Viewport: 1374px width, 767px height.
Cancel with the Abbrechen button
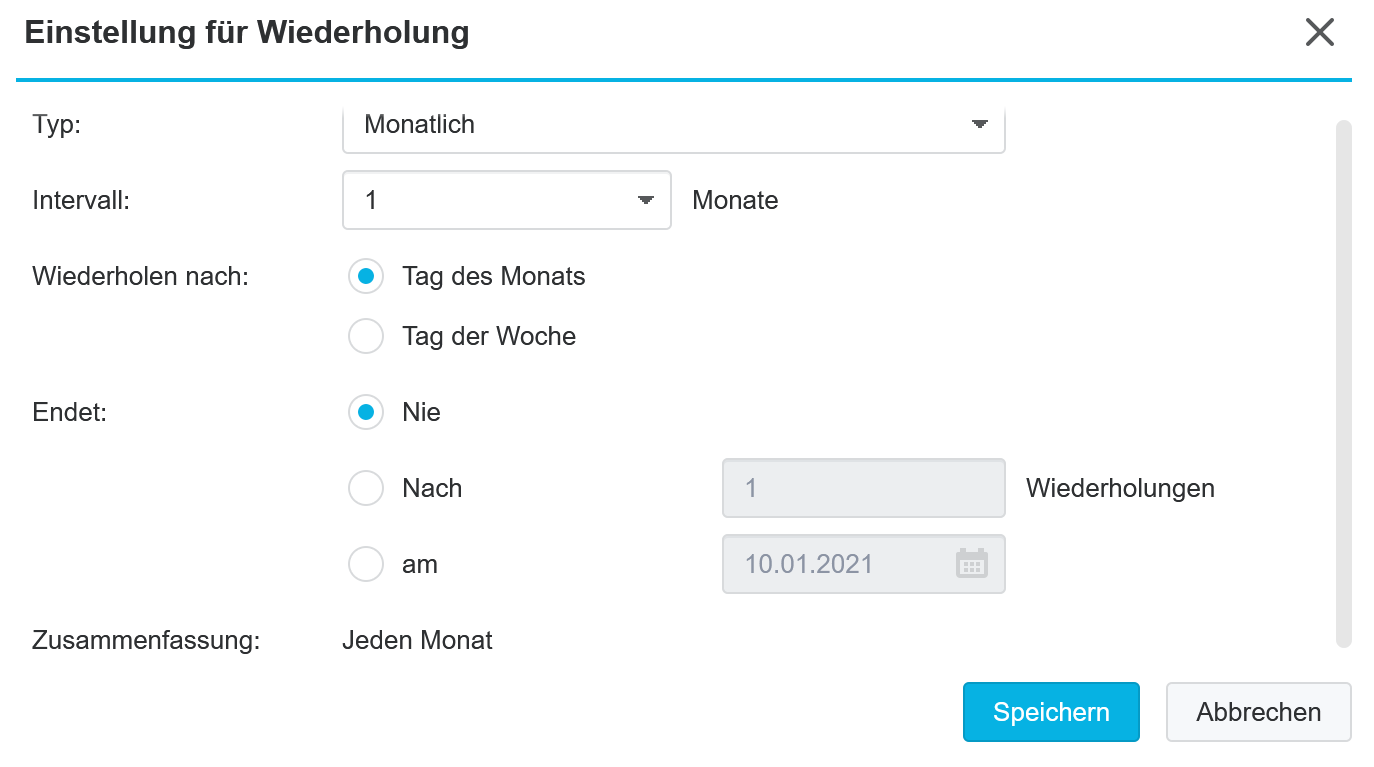[1258, 712]
